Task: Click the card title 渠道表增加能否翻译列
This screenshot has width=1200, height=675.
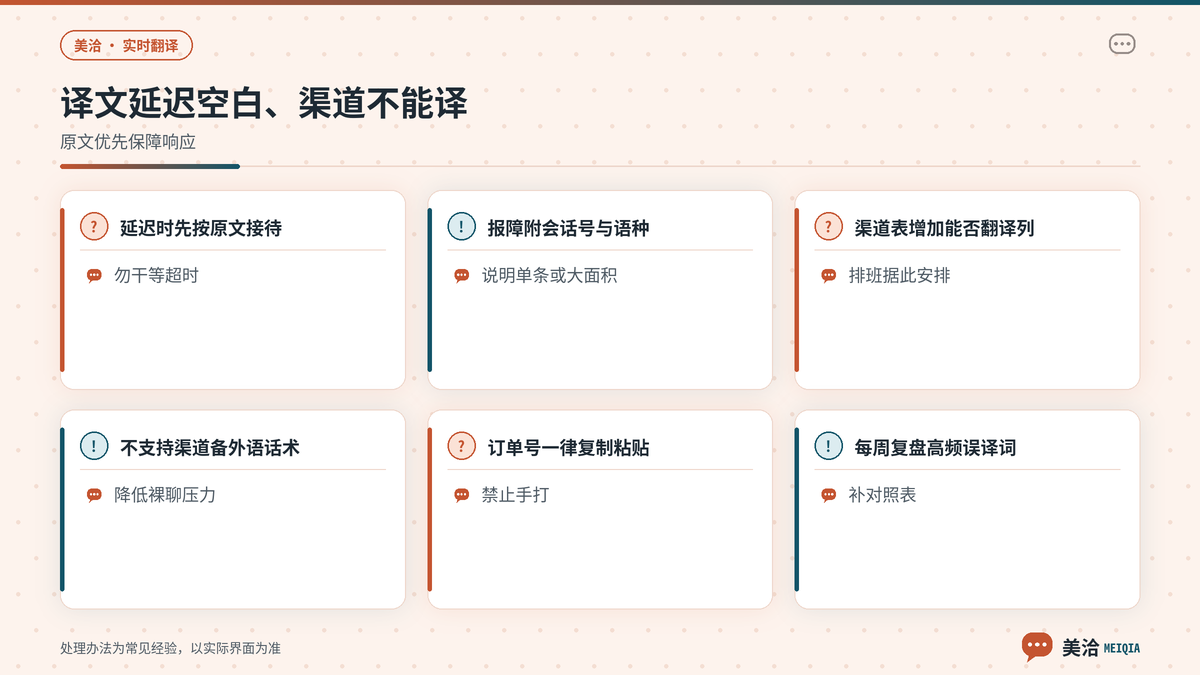Action: [944, 228]
